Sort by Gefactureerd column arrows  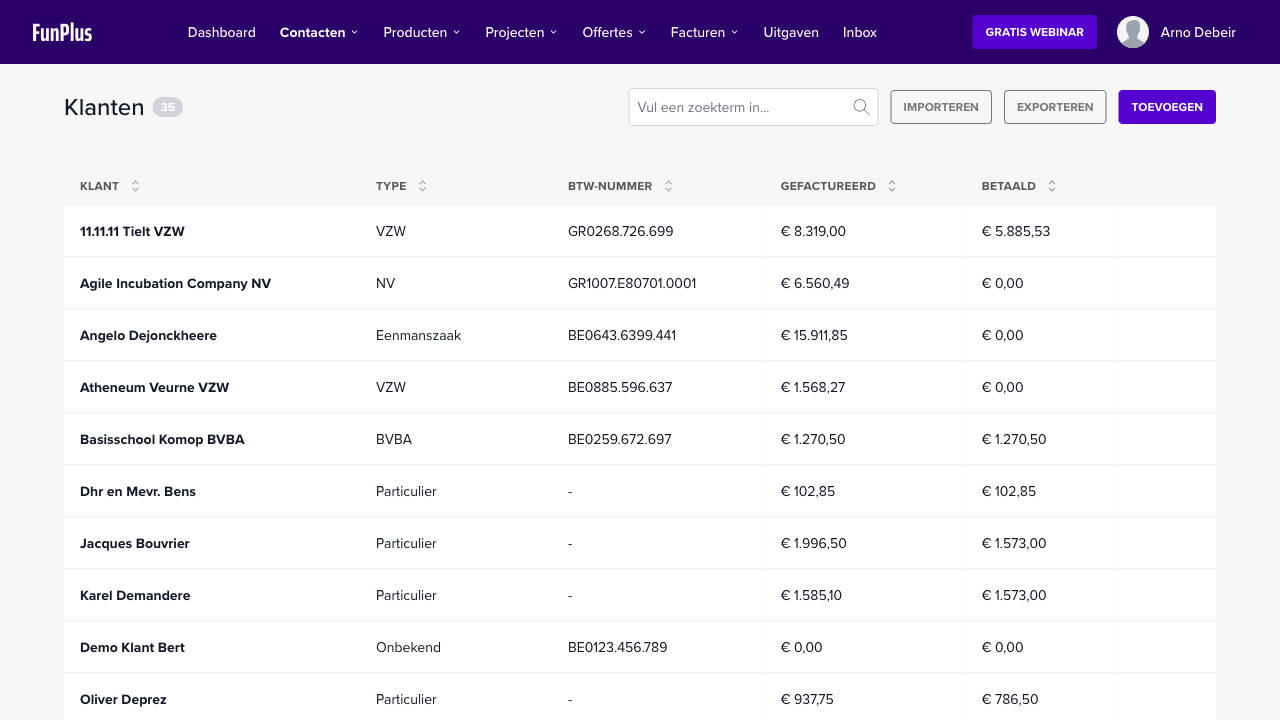pos(892,186)
